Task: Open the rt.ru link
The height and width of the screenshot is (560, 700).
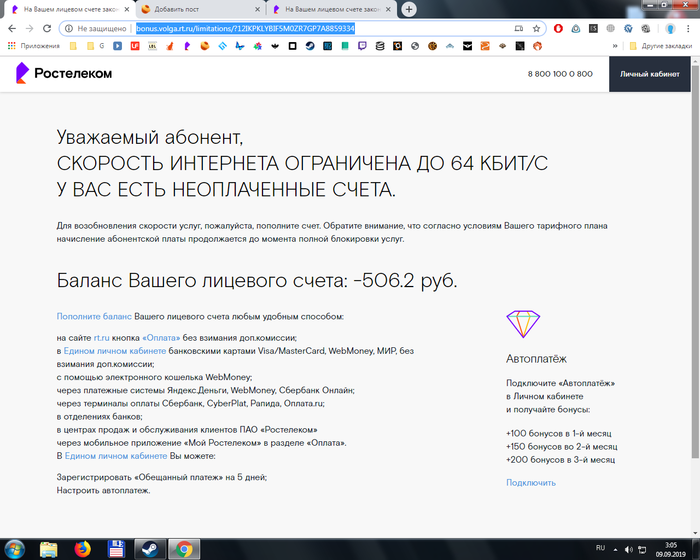Action: pyautogui.click(x=101, y=338)
